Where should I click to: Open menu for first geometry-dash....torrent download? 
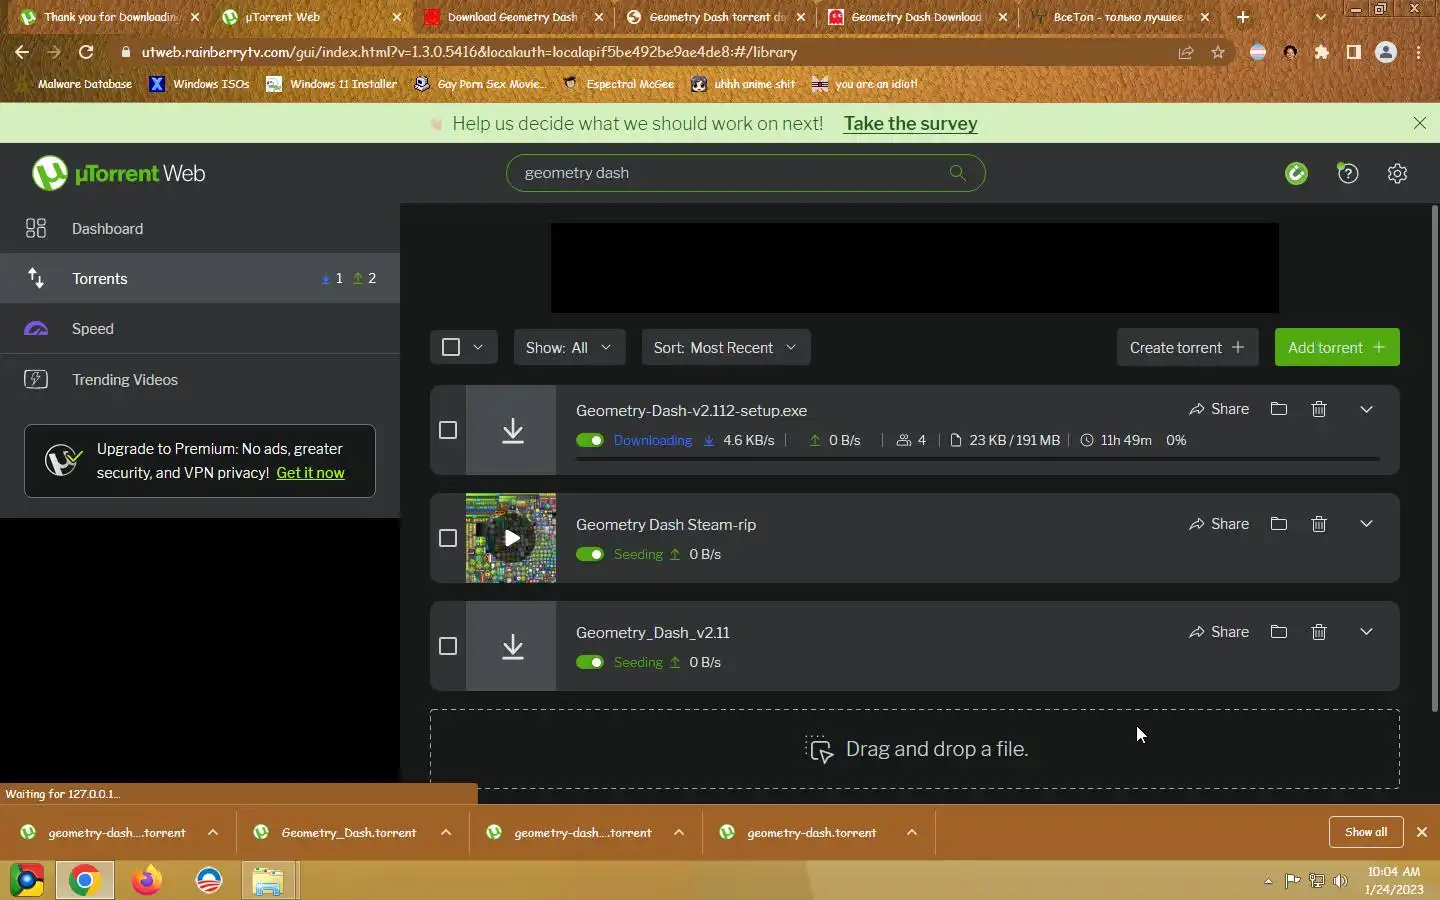pos(213,832)
